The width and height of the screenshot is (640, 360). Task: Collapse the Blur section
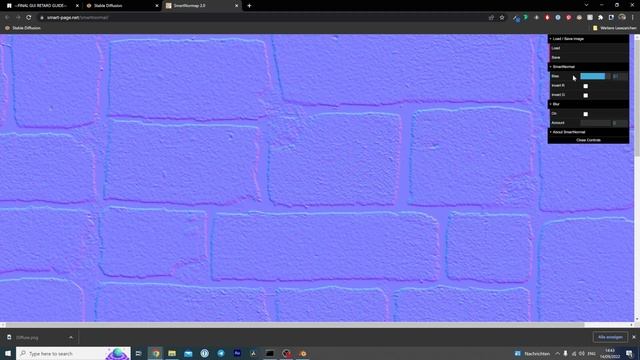(x=588, y=104)
